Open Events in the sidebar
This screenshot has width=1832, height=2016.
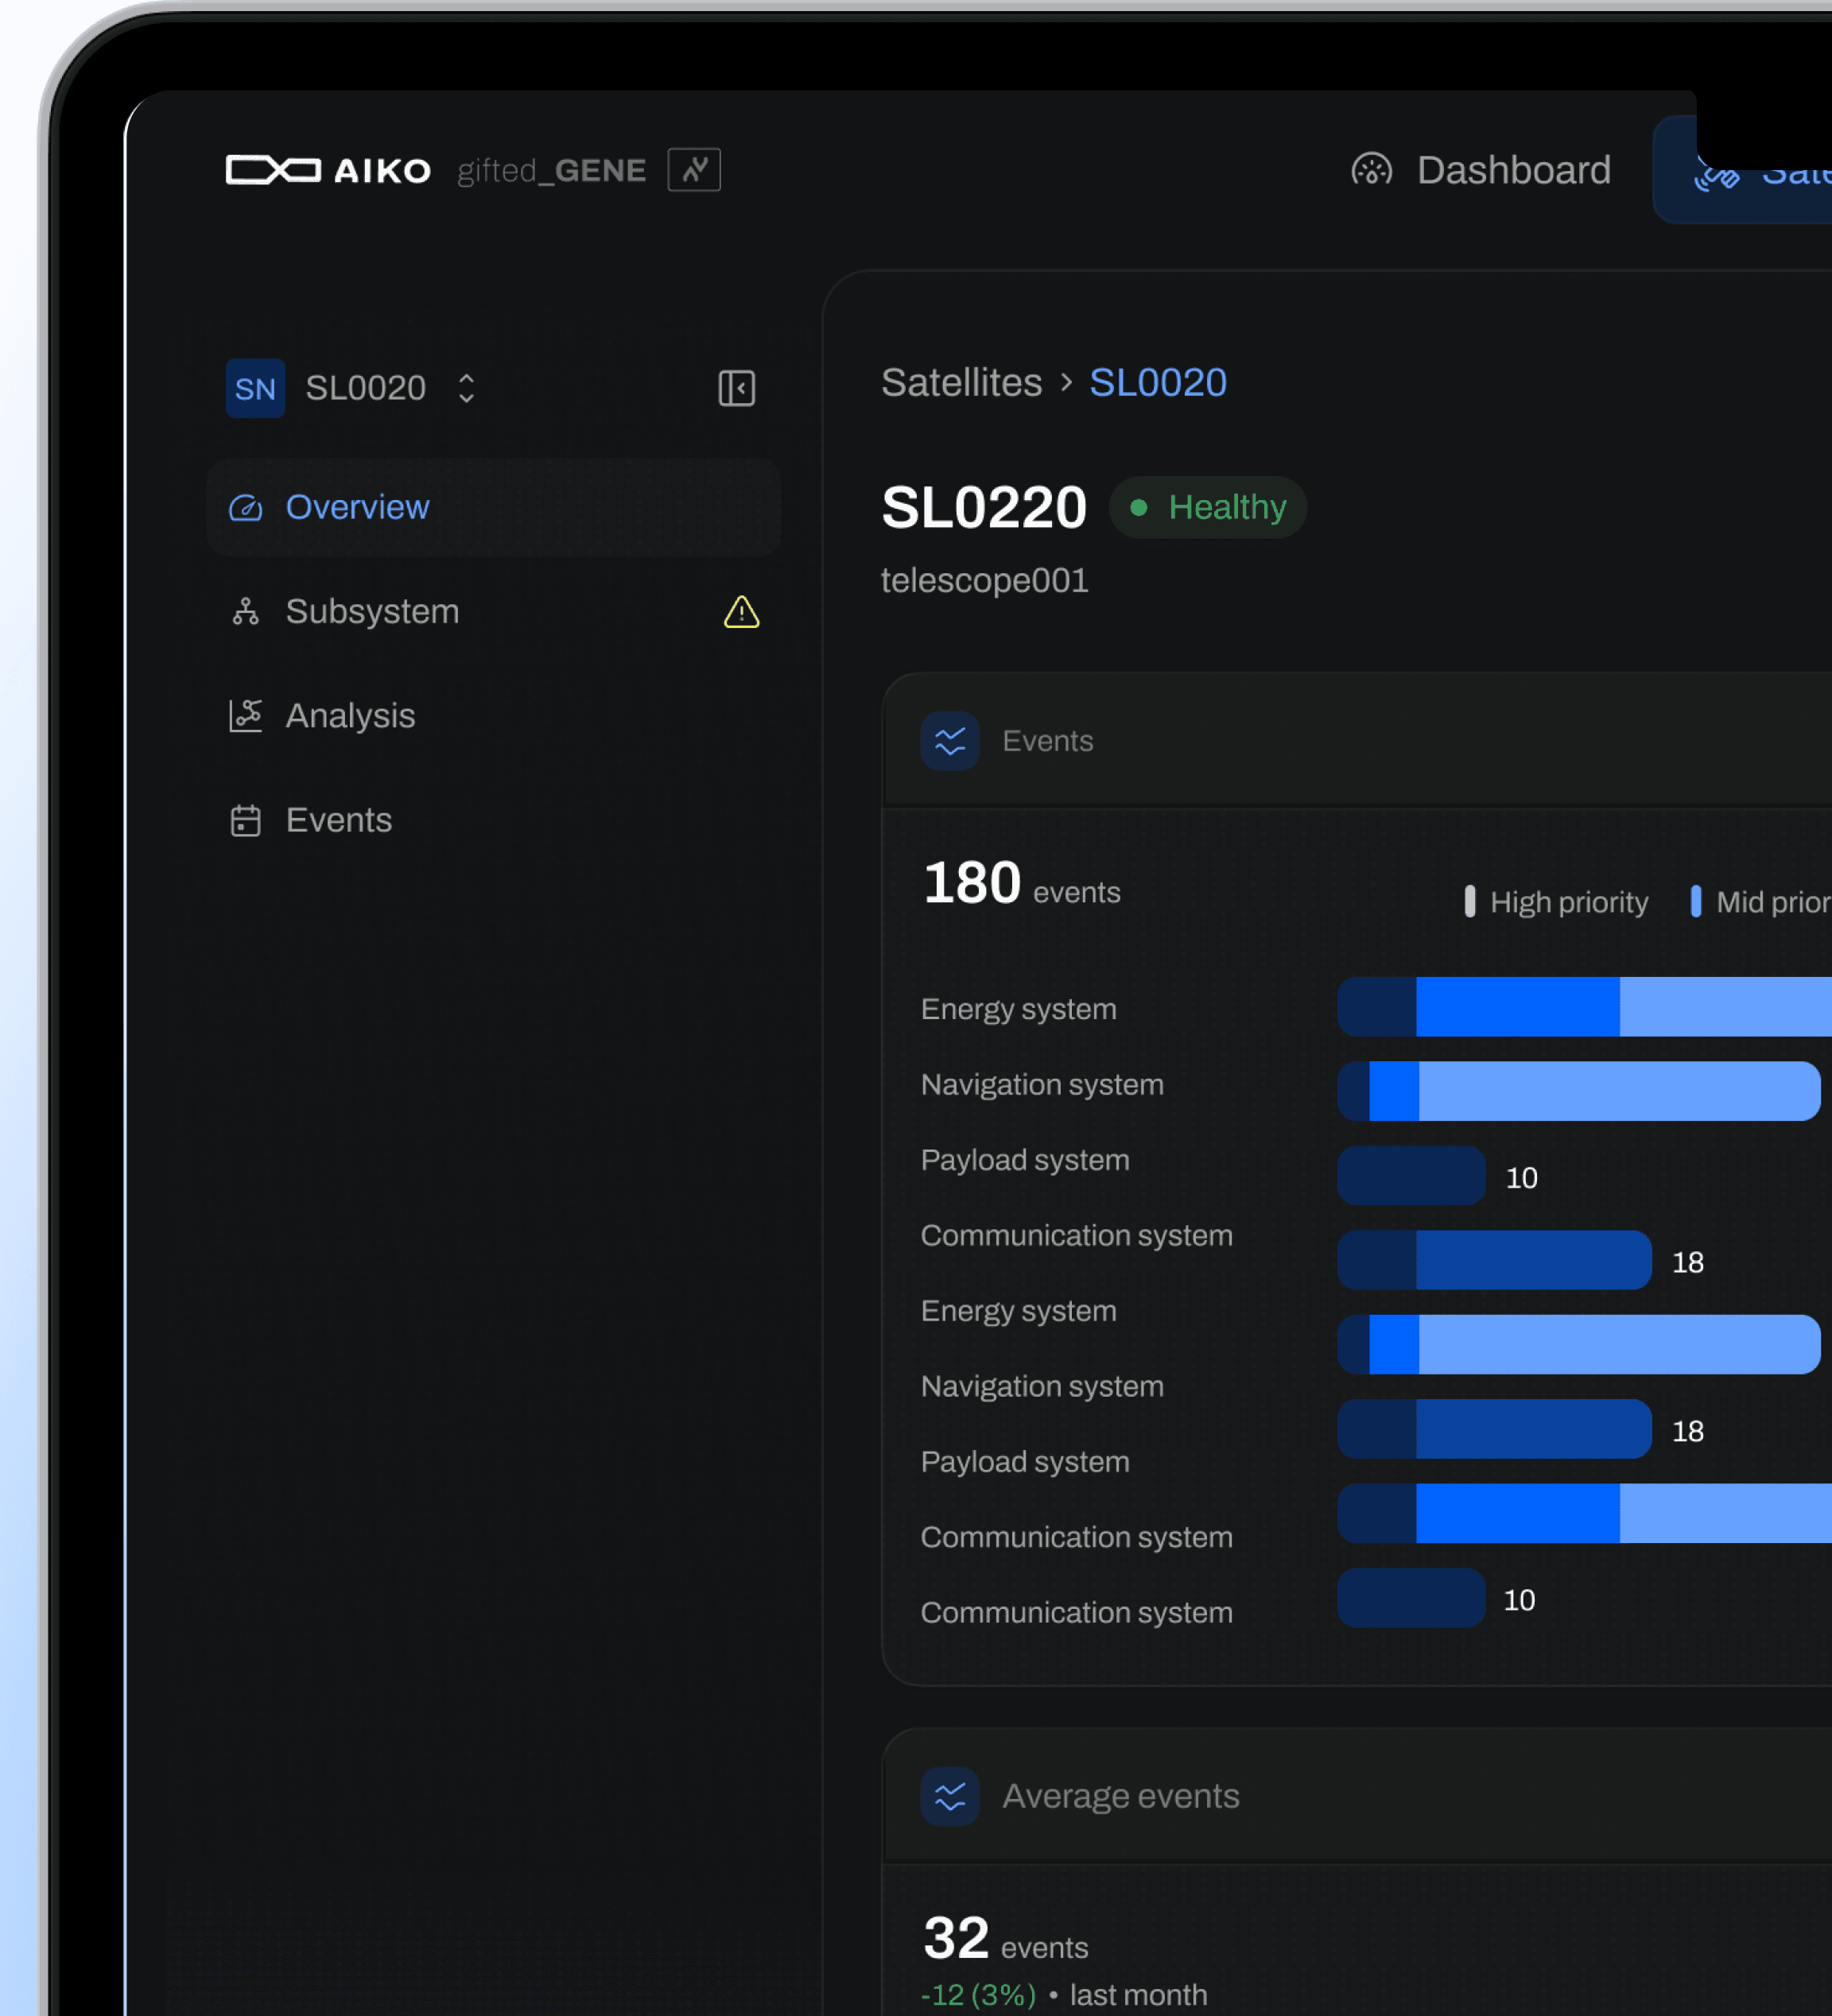(338, 820)
